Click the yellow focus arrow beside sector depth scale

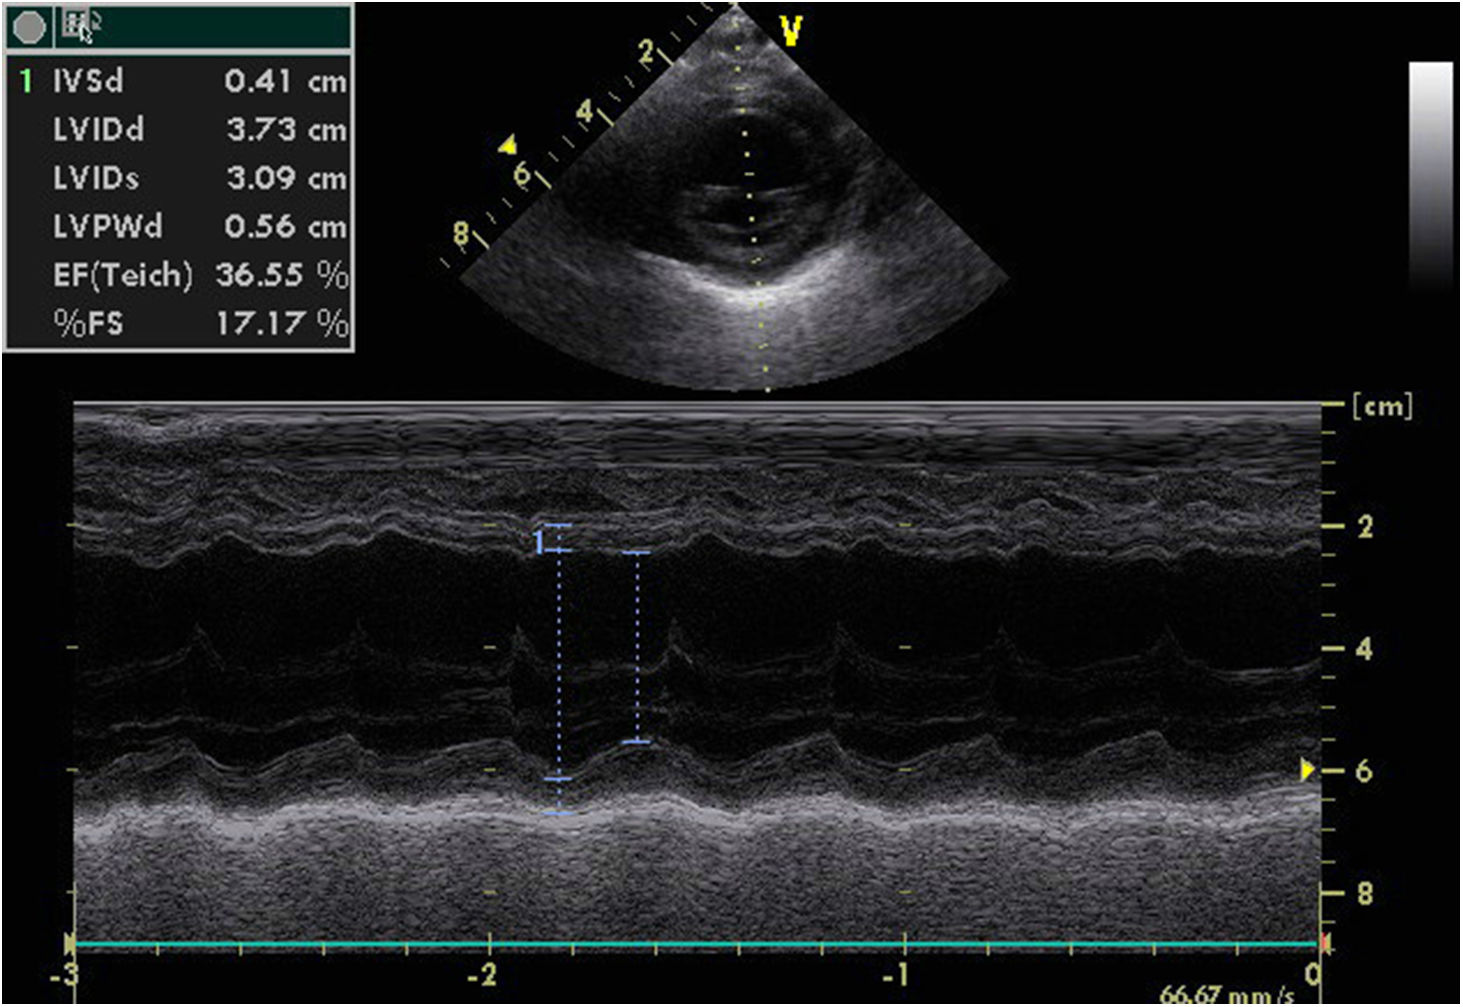click(509, 146)
